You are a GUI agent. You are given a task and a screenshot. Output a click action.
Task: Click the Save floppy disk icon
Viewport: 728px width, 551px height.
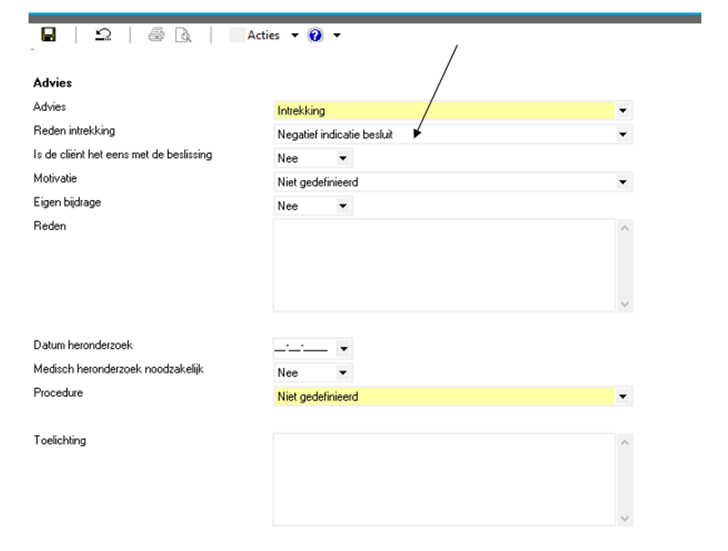(x=49, y=35)
